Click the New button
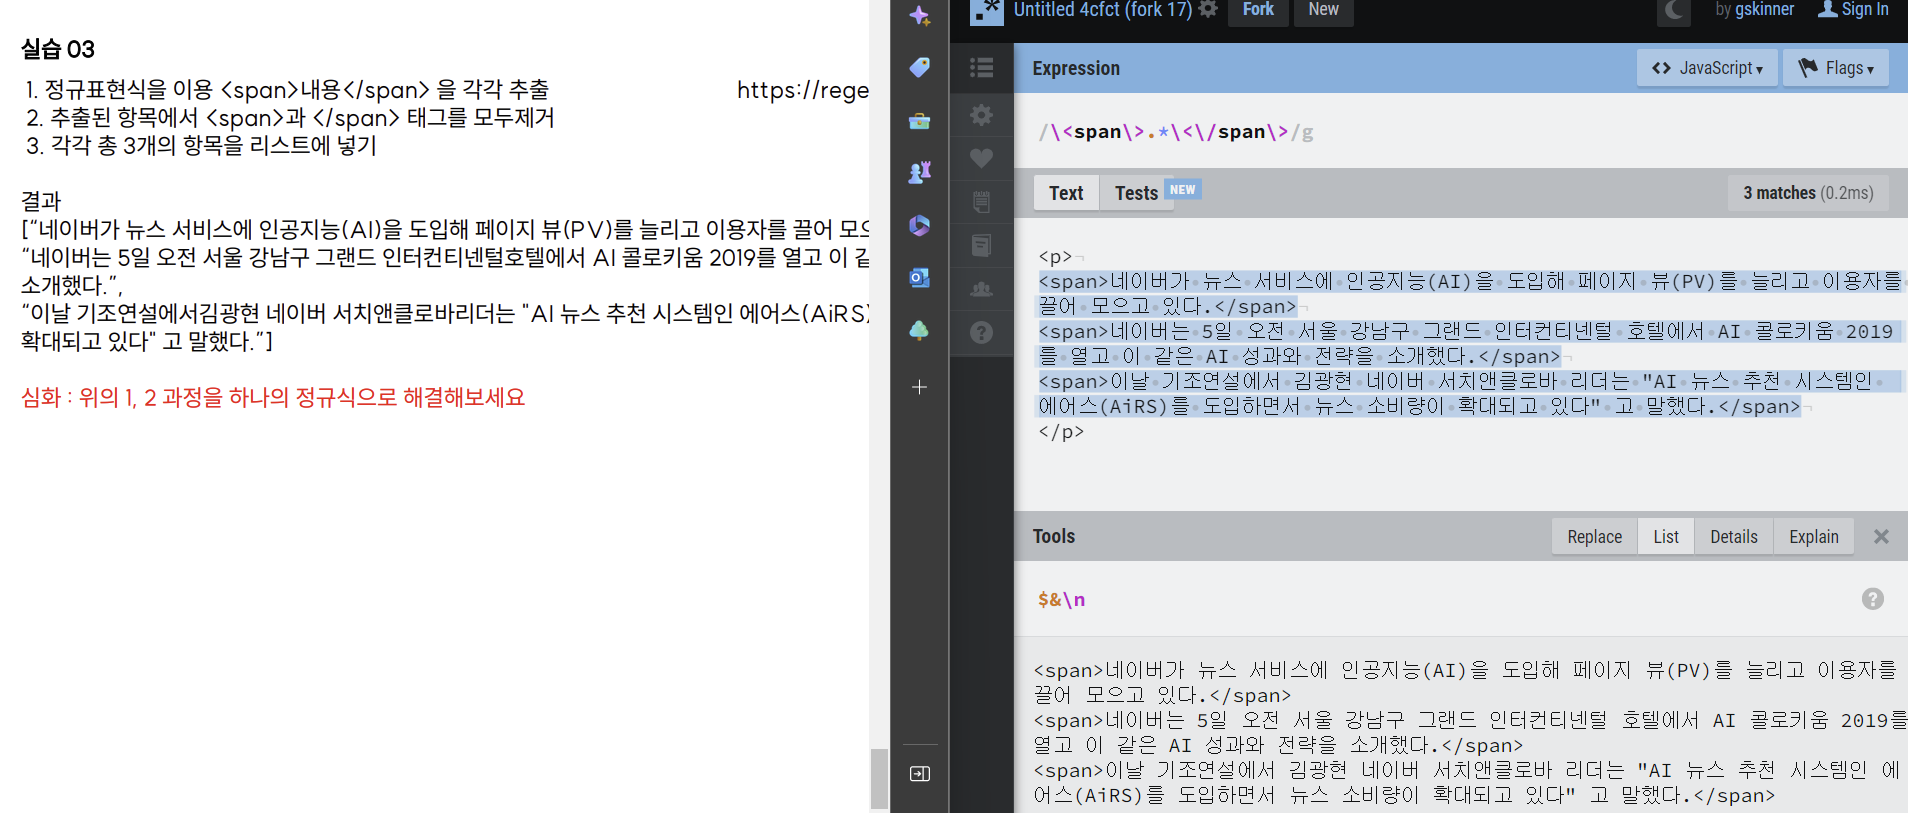1908x813 pixels. [x=1323, y=10]
